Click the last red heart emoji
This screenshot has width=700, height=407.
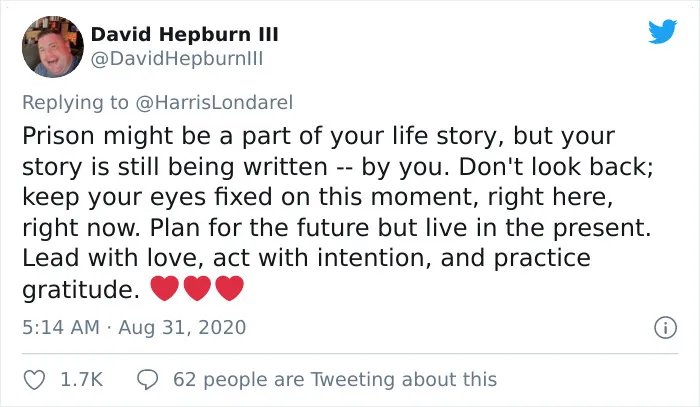[229, 288]
